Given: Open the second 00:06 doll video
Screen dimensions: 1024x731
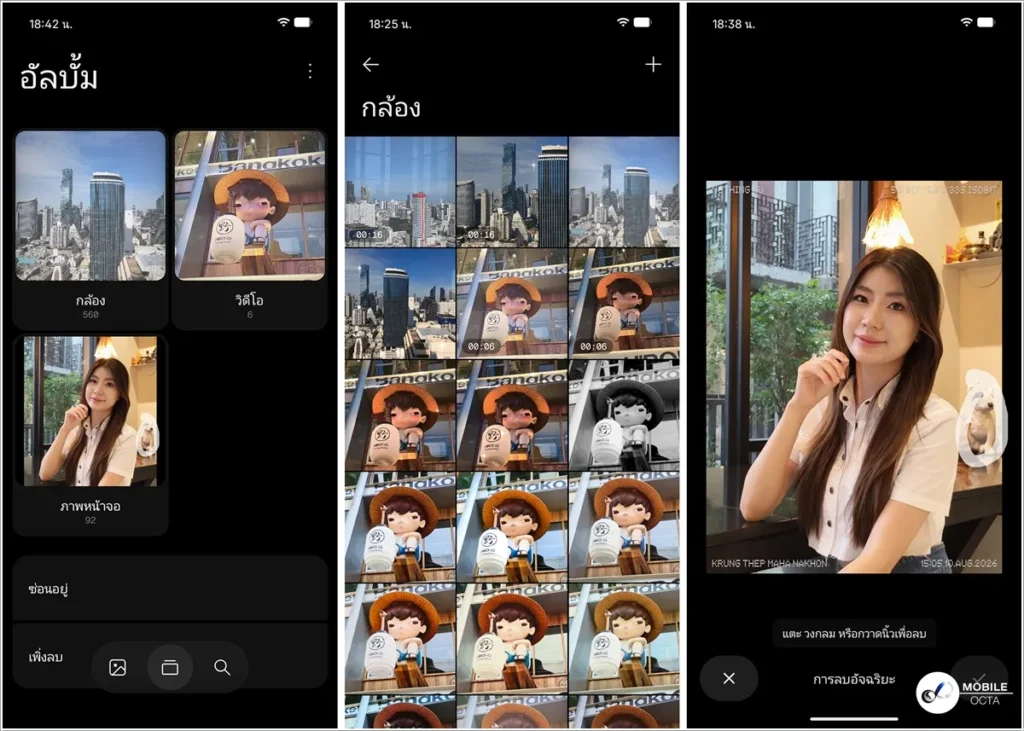Looking at the screenshot, I should point(624,303).
